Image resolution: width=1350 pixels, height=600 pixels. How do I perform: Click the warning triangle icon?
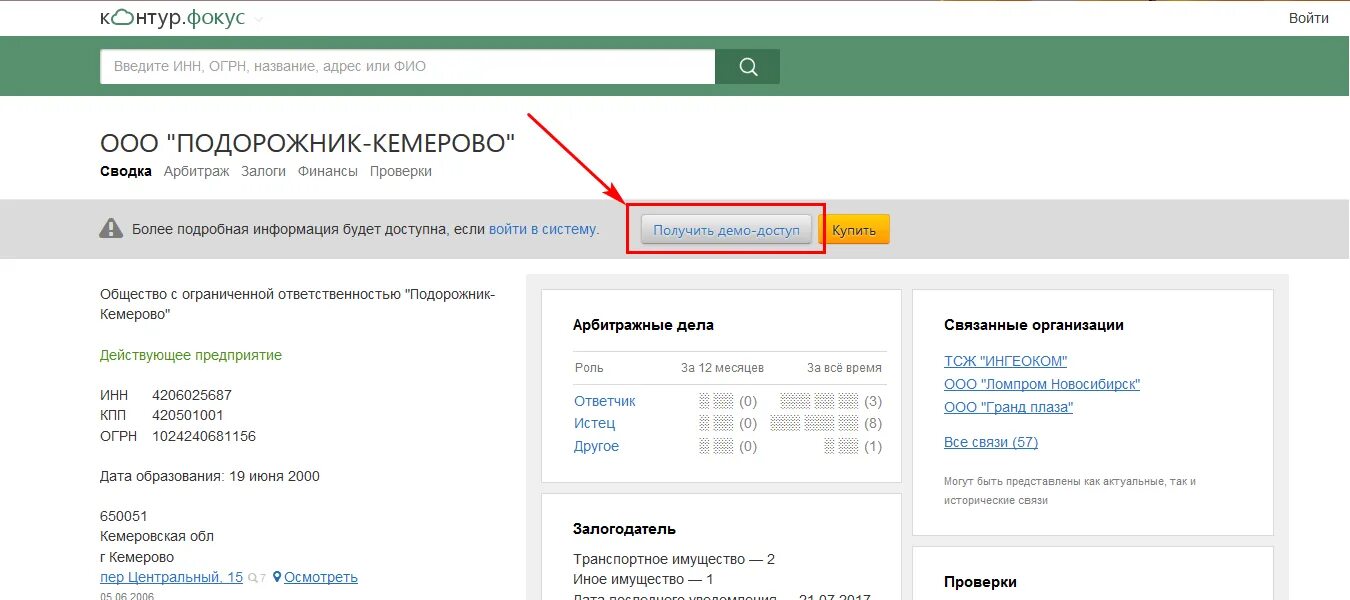(111, 229)
